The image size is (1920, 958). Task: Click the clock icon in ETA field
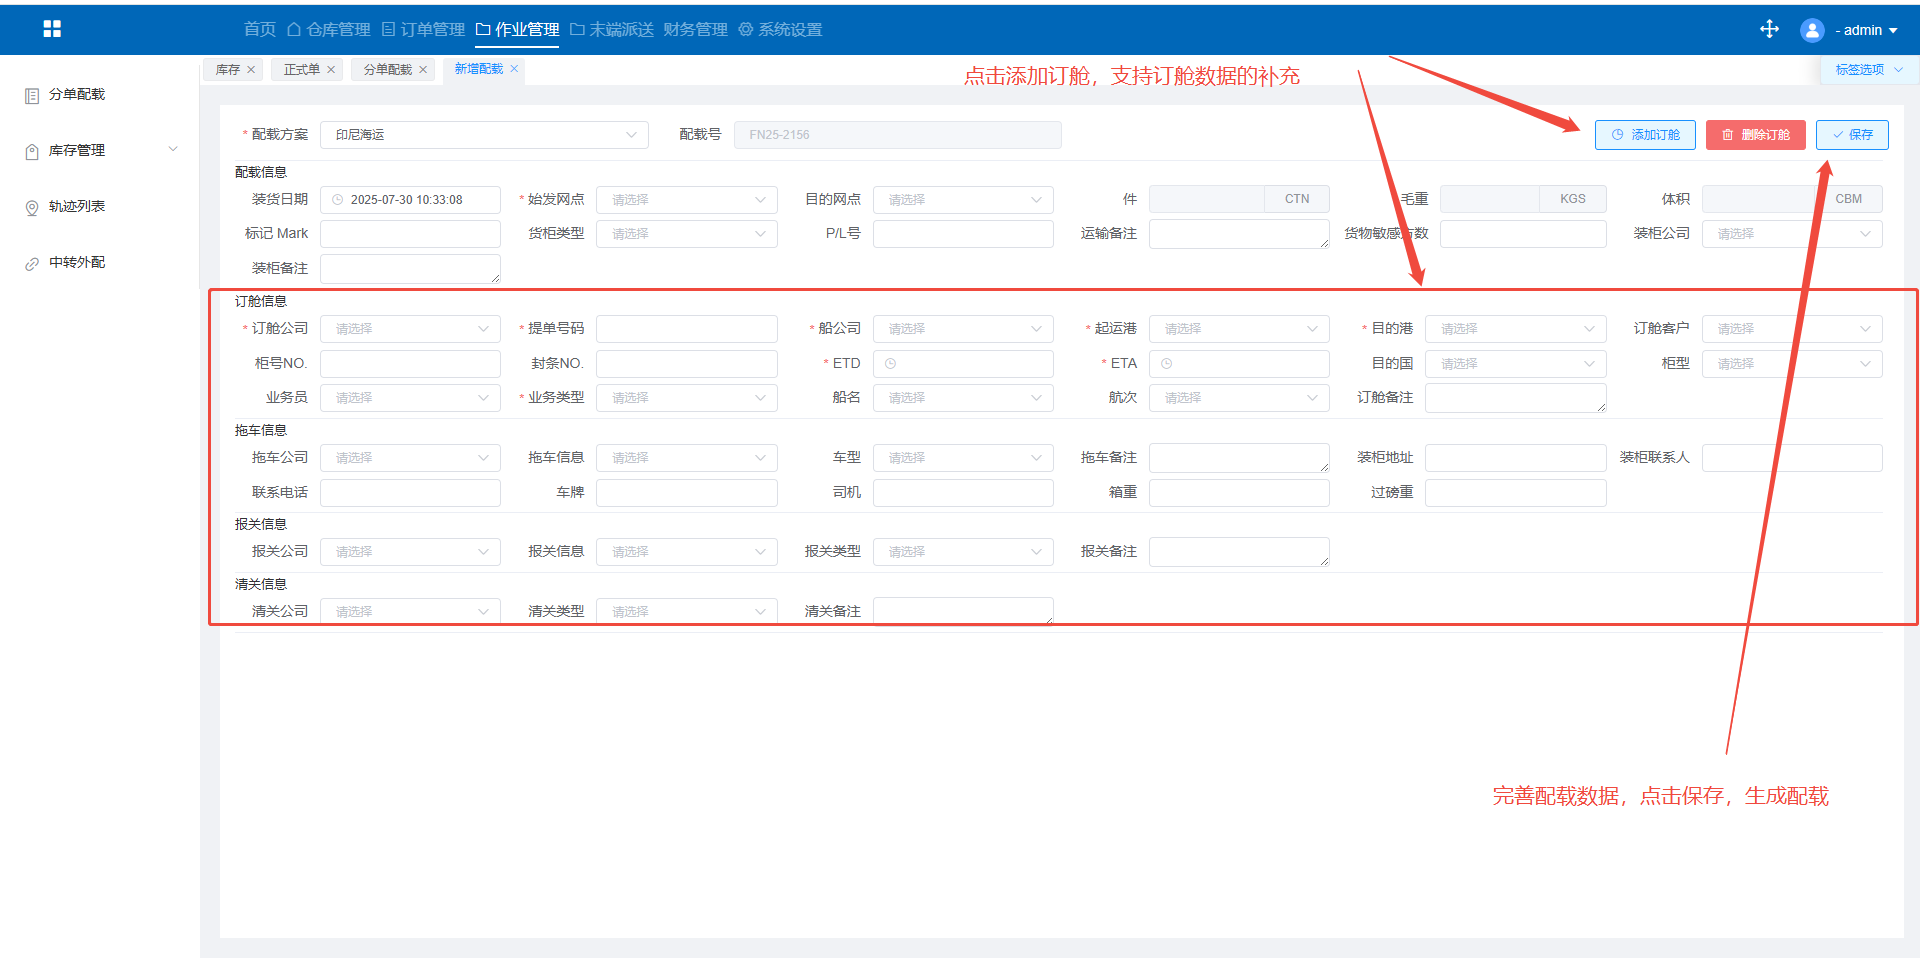coord(1166,364)
